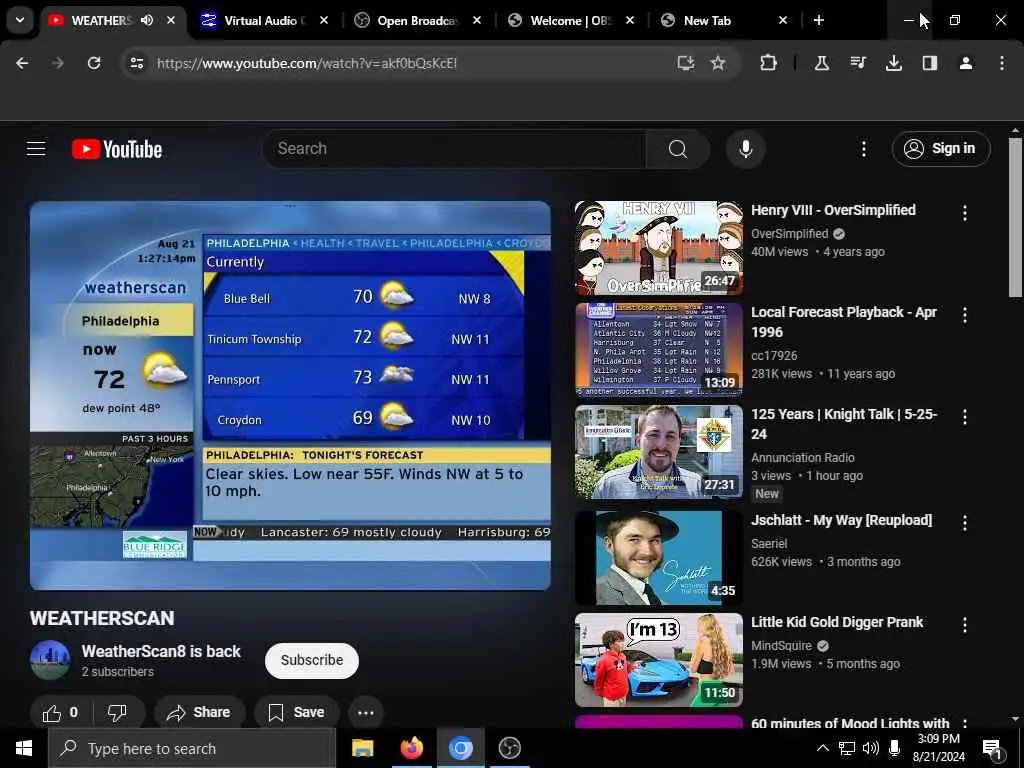Open Local Forecast Playback thumbnail
This screenshot has height=768, width=1024.
[x=658, y=349]
